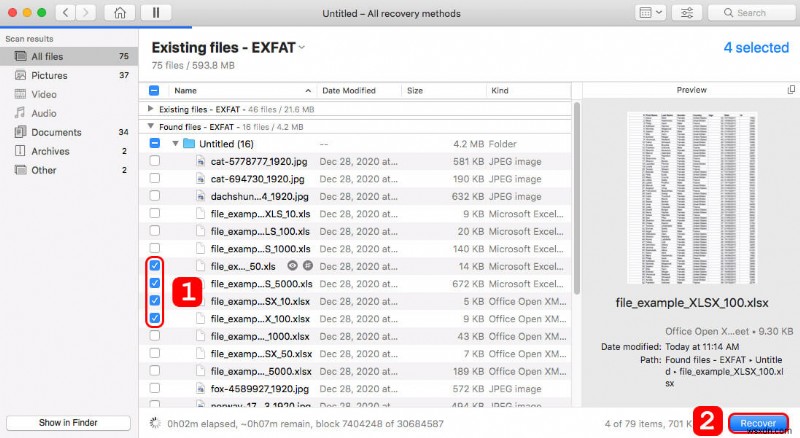The image size is (800, 438).
Task: Check the cat-5778777_1920.jpg checkbox
Action: [155, 161]
